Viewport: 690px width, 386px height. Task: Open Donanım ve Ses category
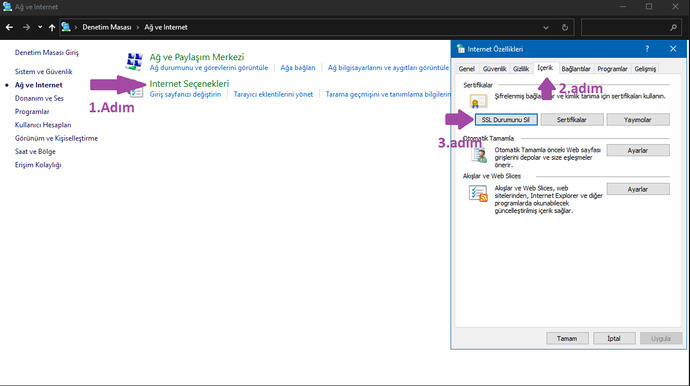click(x=39, y=98)
